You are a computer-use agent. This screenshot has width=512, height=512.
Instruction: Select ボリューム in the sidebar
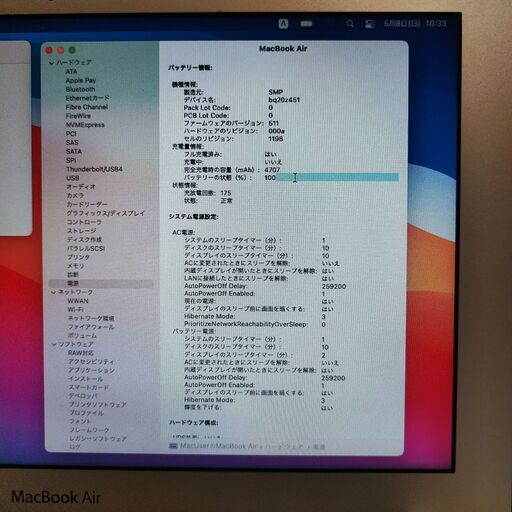pos(82,336)
